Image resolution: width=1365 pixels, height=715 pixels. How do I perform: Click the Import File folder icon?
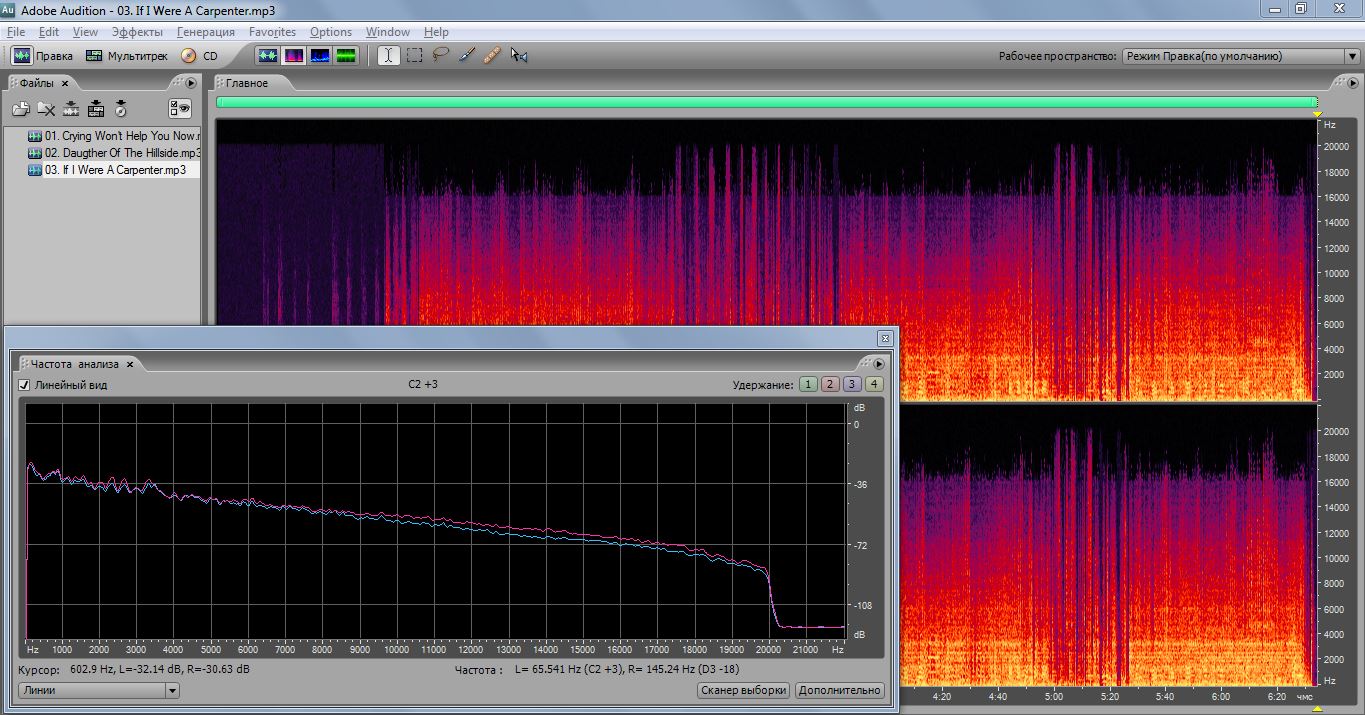(x=21, y=109)
